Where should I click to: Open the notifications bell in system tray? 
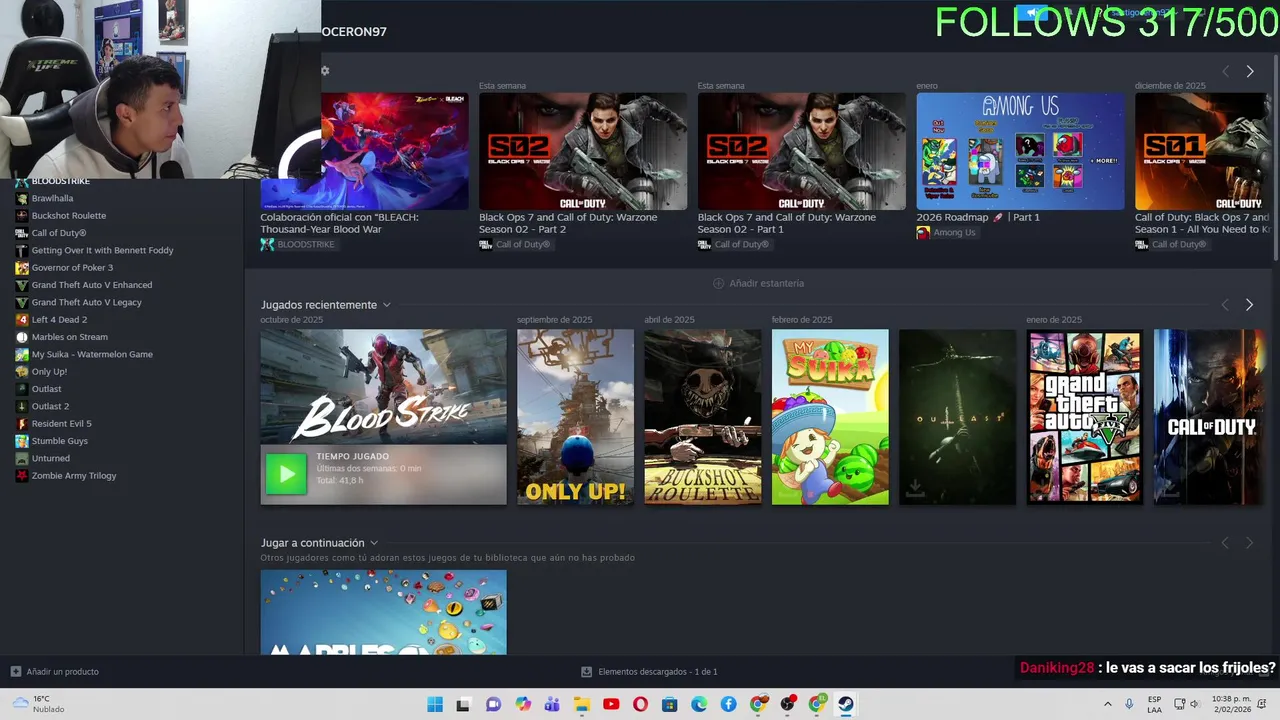1263,704
